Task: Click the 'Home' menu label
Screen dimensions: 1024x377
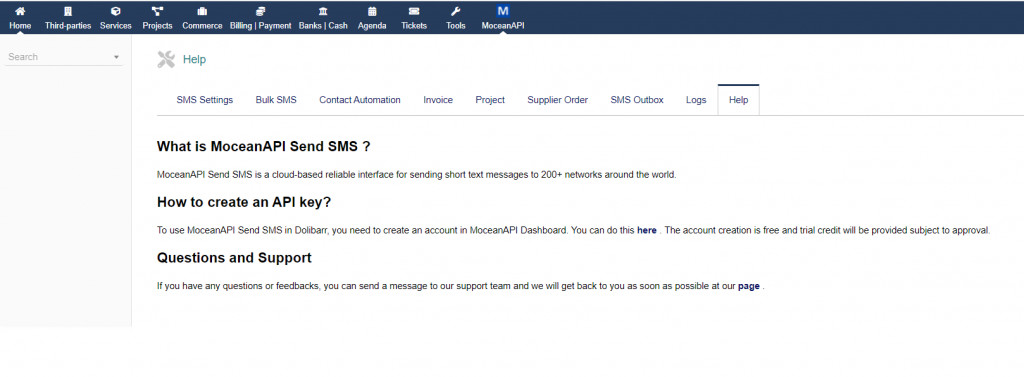Action: click(x=20, y=26)
